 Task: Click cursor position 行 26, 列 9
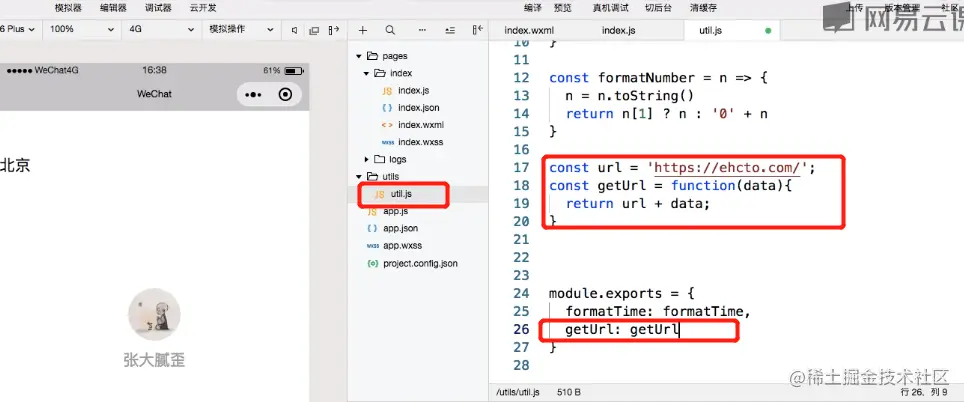pos(923,392)
